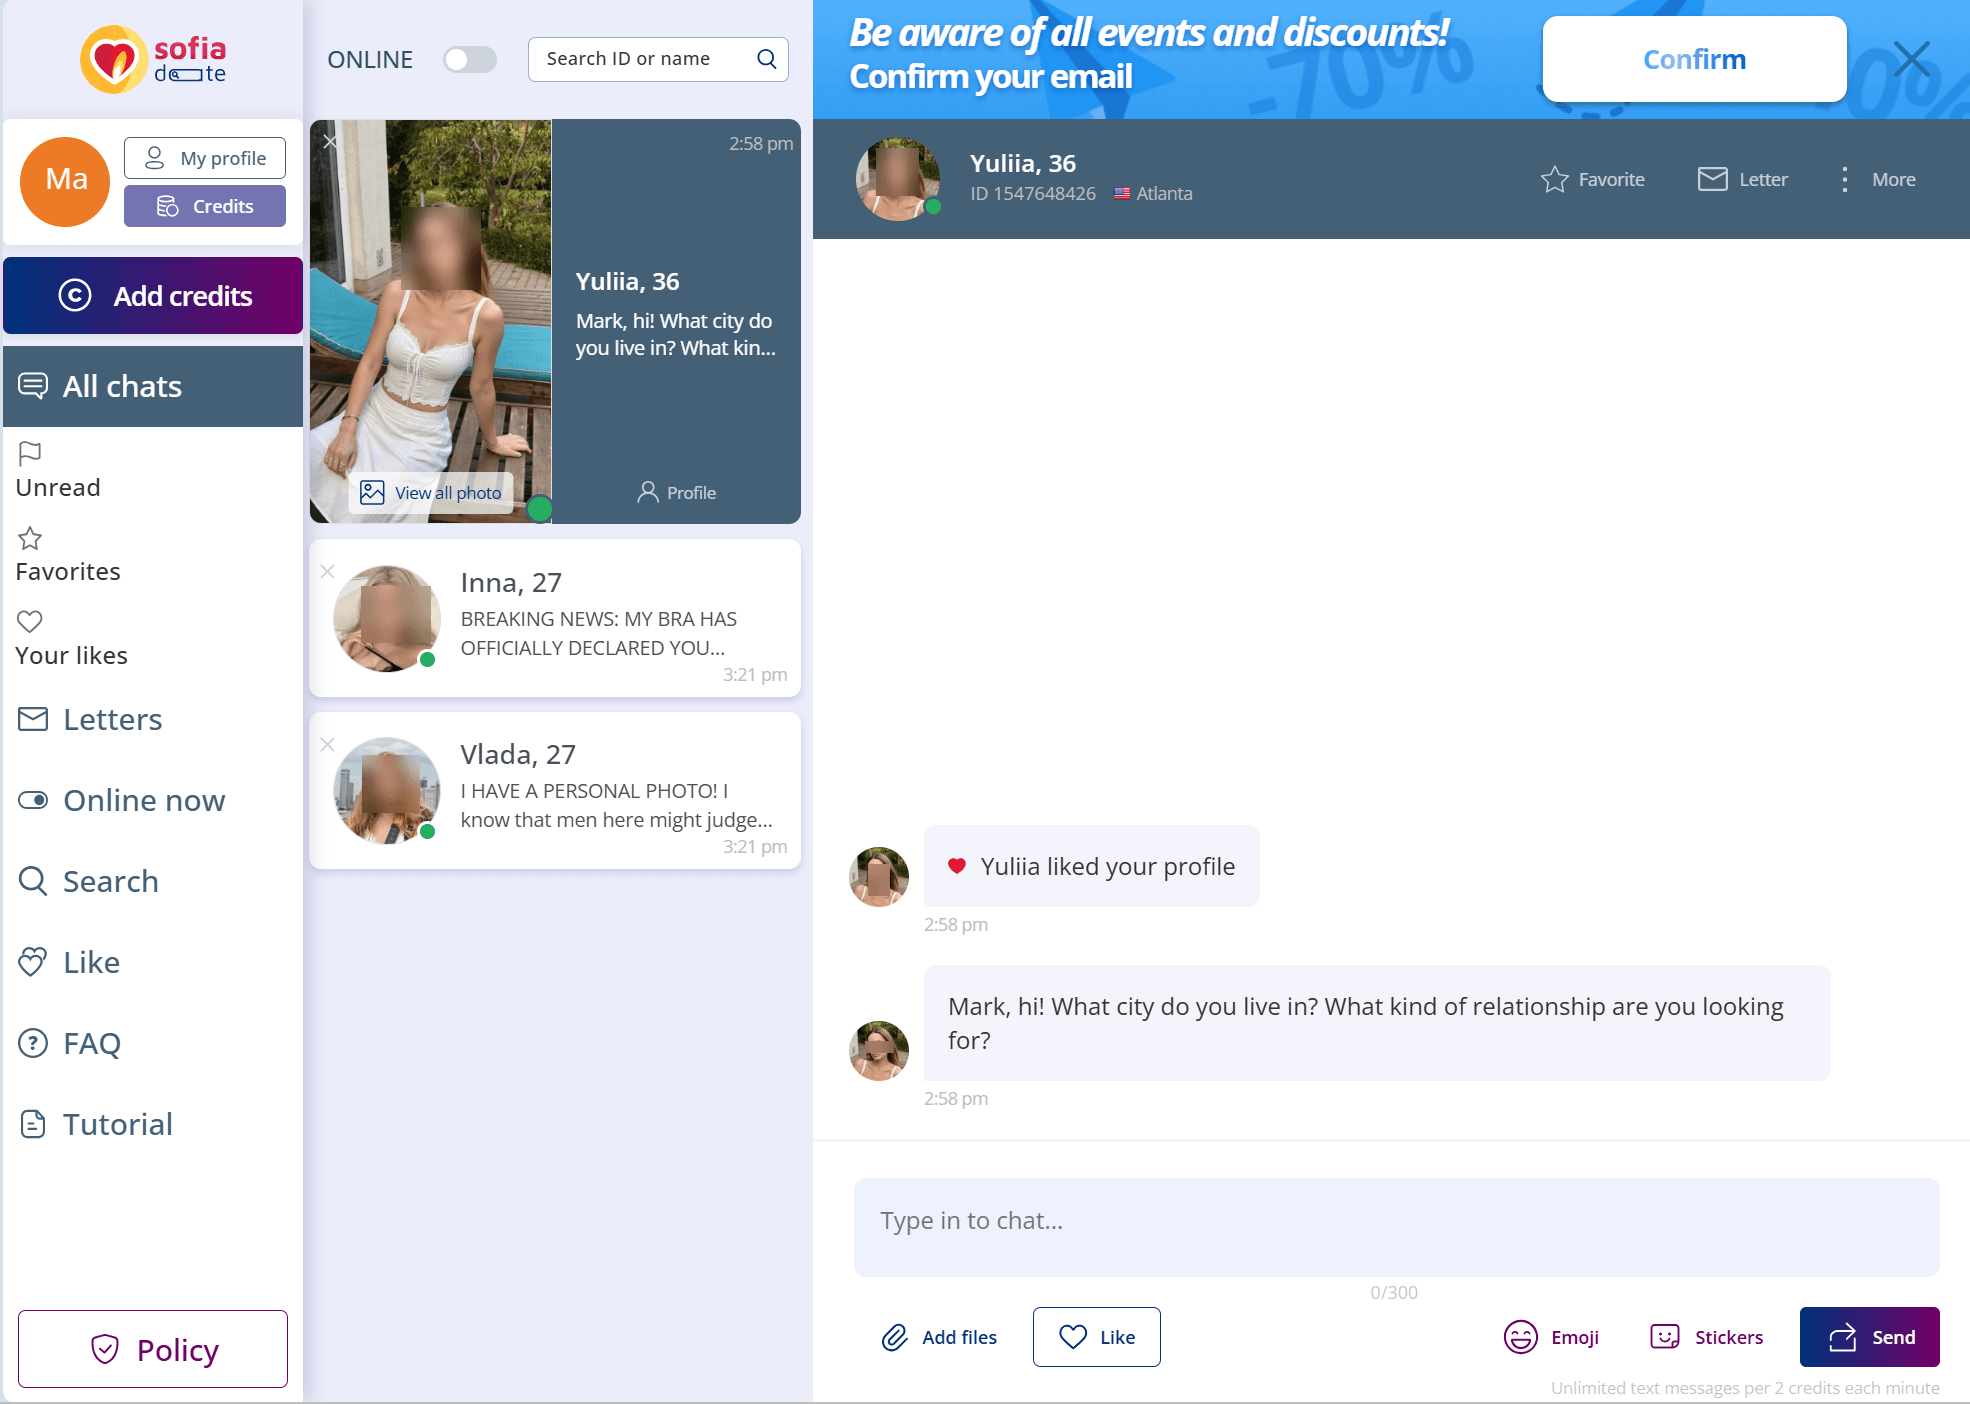1970x1404 pixels.
Task: Click the Like heart button below chat
Action: click(1097, 1337)
